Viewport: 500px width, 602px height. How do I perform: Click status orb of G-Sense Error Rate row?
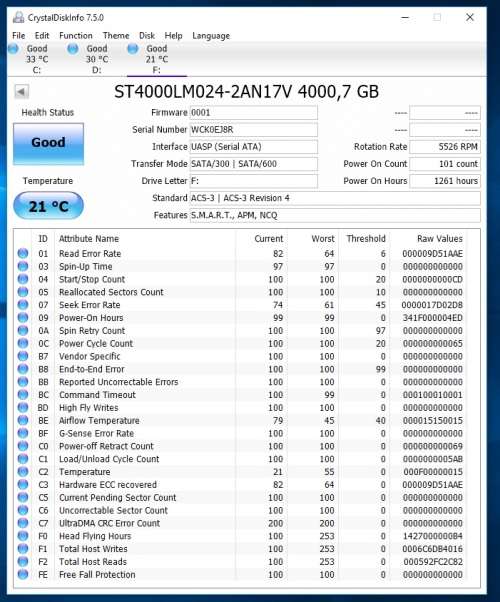click(x=23, y=433)
